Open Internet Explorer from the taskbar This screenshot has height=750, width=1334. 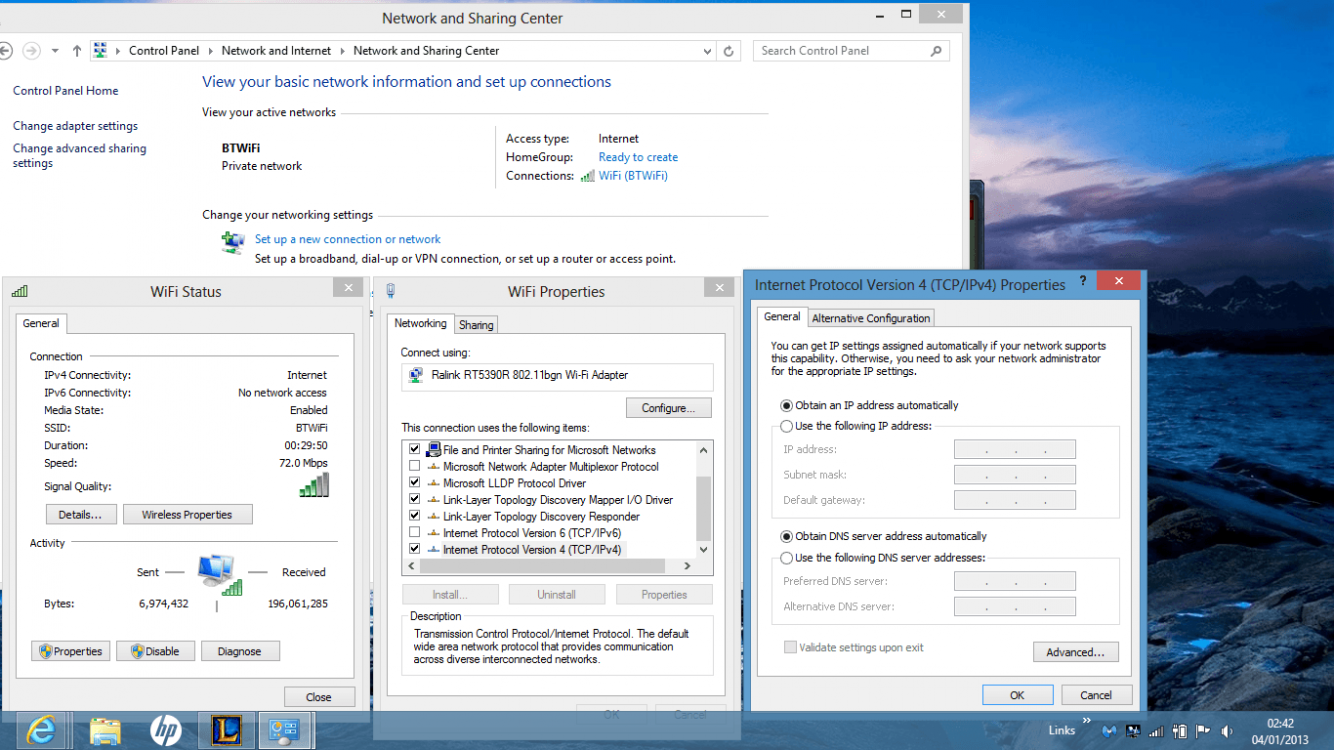pyautogui.click(x=41, y=731)
